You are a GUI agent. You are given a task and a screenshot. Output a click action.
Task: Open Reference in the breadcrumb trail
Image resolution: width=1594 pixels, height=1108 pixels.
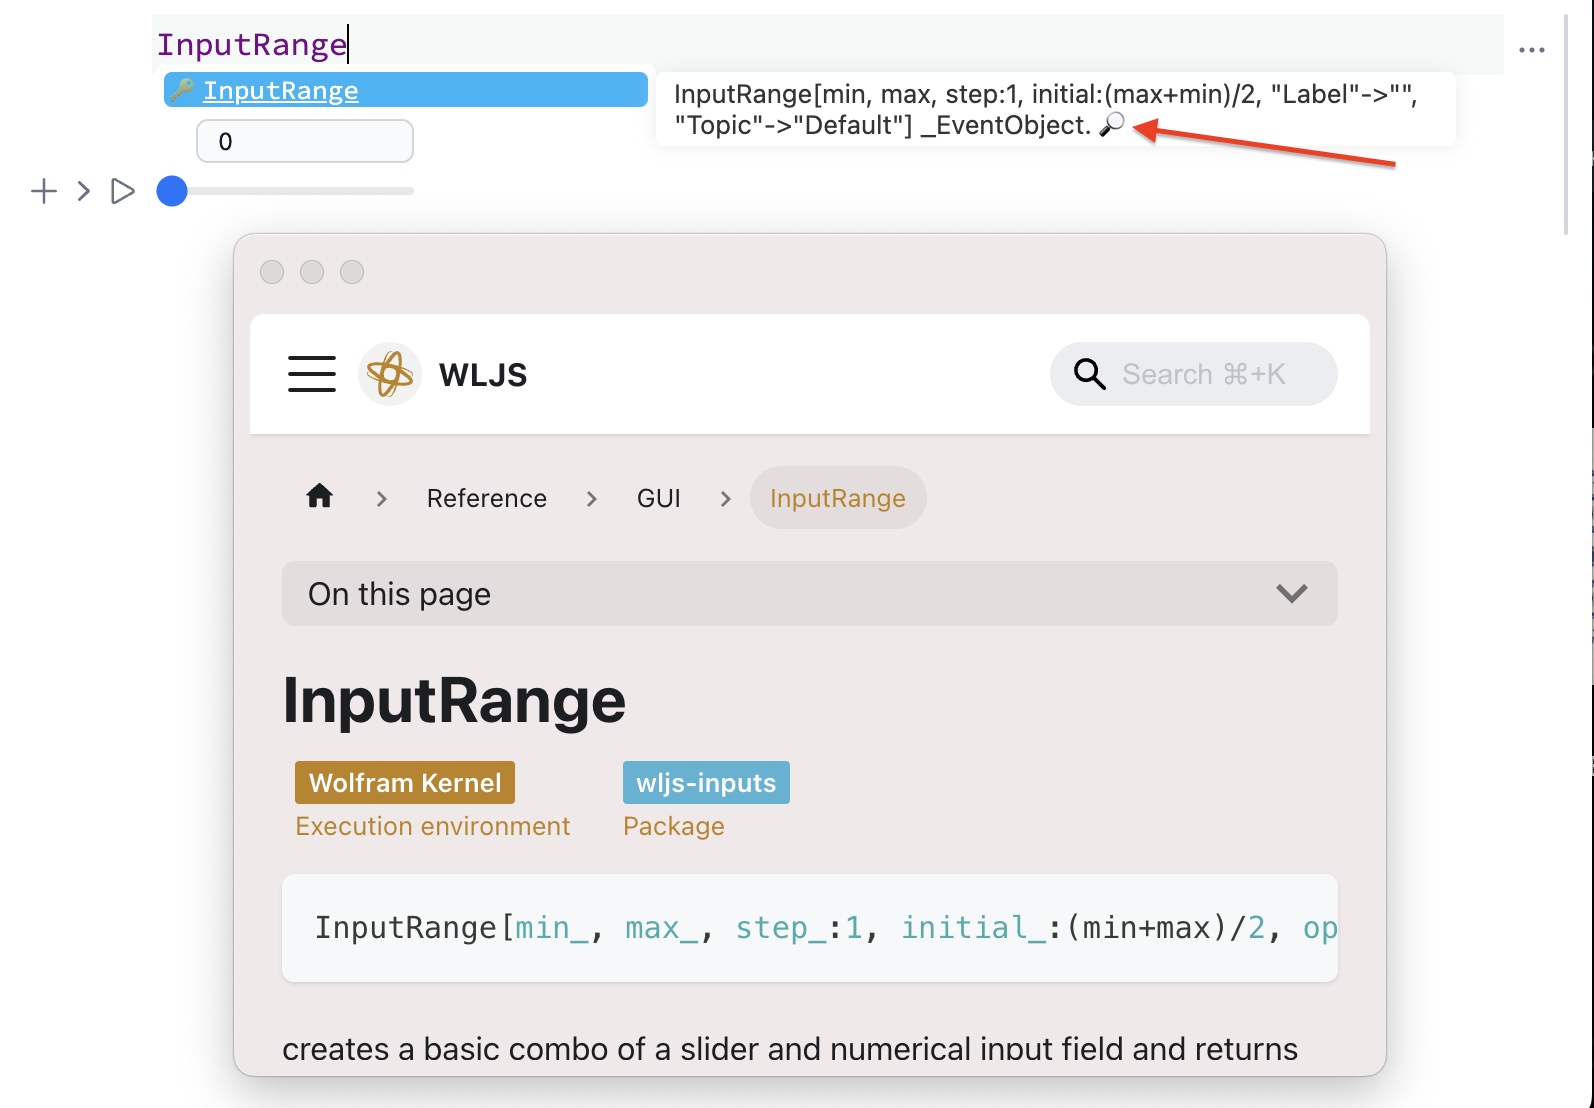486,498
